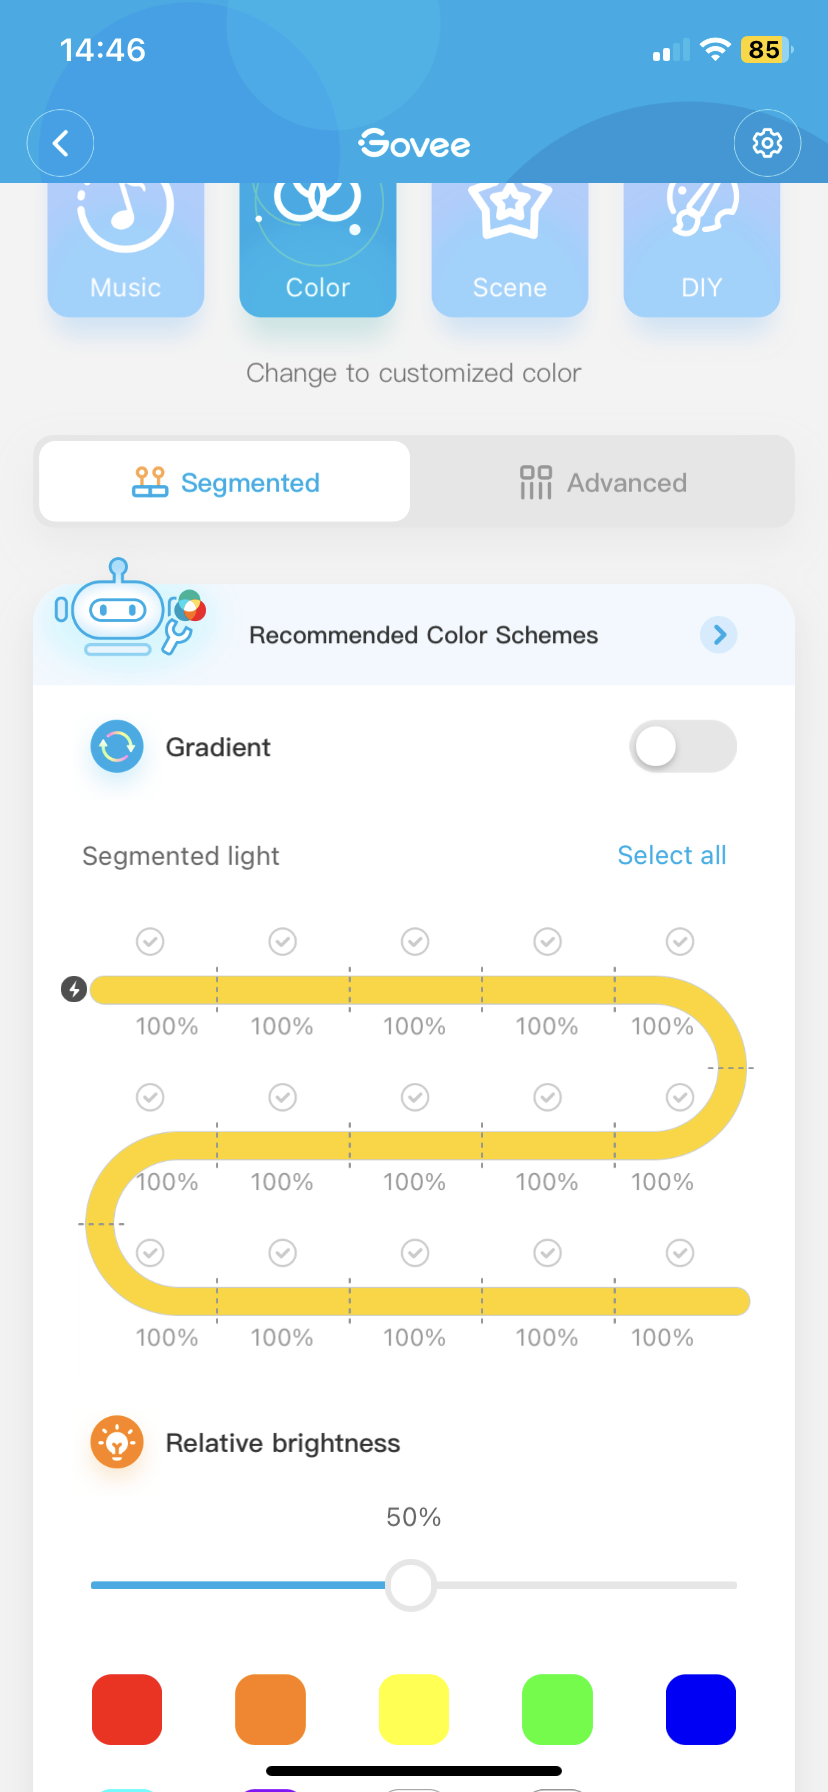
Task: Open device settings gear icon
Action: pyautogui.click(x=767, y=143)
